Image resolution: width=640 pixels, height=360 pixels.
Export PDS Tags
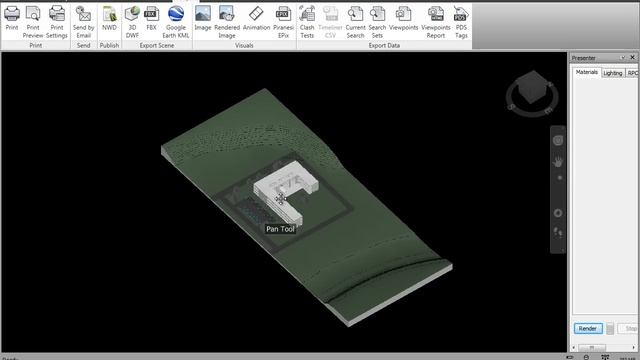(461, 22)
